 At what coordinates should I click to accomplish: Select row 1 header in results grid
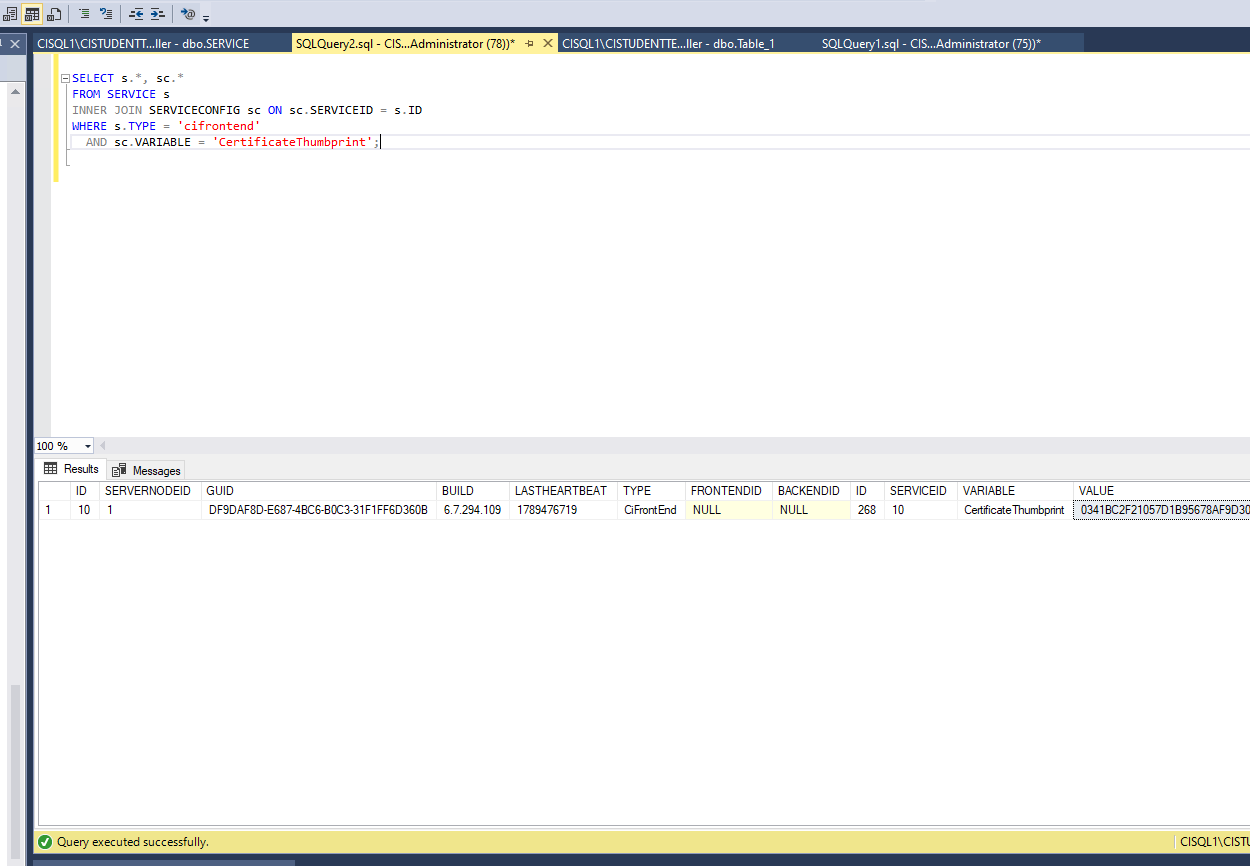click(54, 510)
